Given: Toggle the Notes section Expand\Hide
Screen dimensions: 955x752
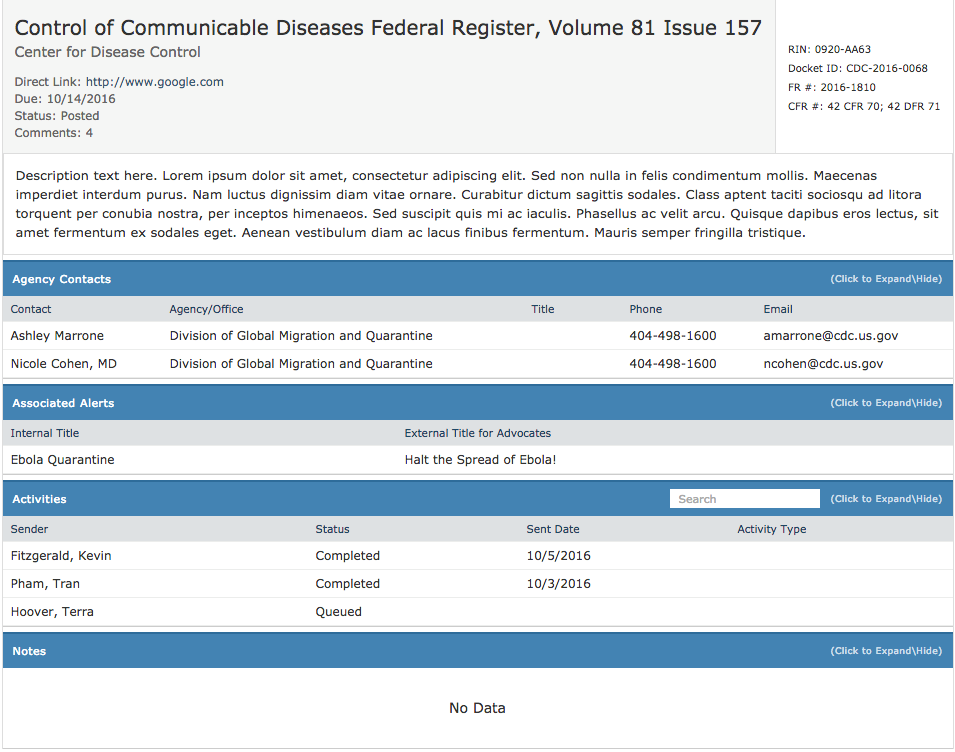Looking at the screenshot, I should (886, 651).
